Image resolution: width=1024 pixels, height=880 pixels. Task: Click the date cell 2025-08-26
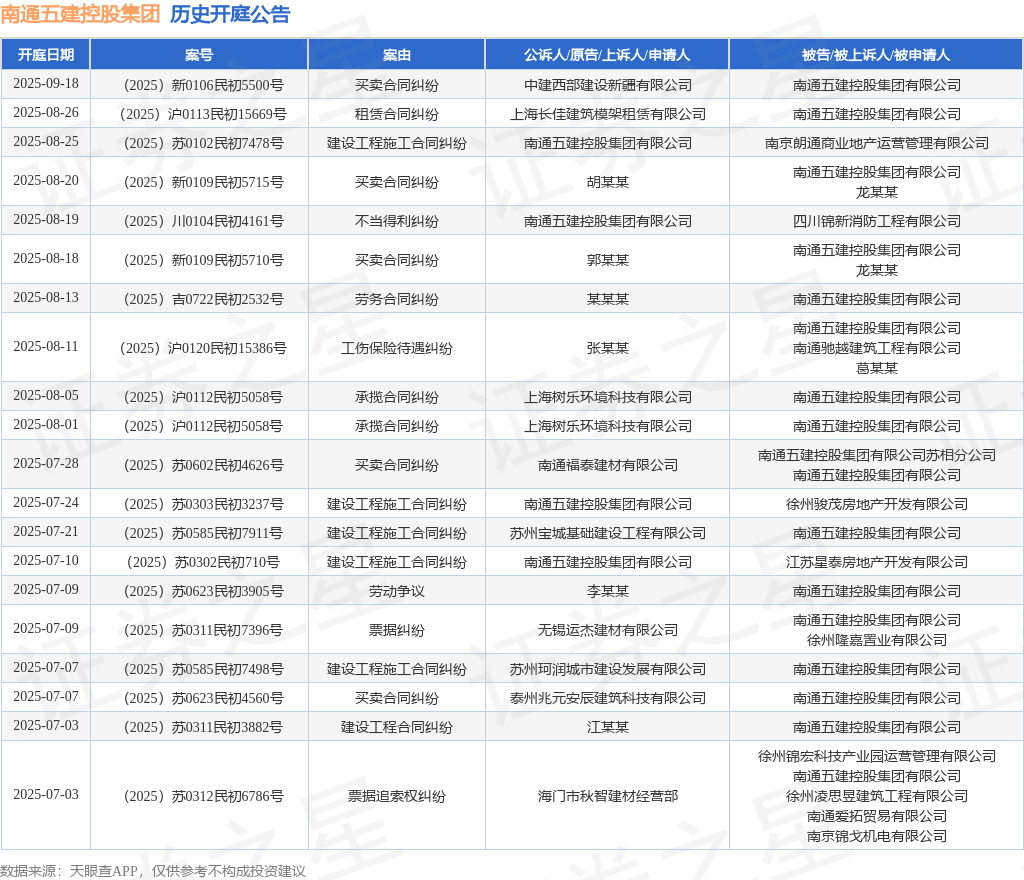(x=46, y=113)
